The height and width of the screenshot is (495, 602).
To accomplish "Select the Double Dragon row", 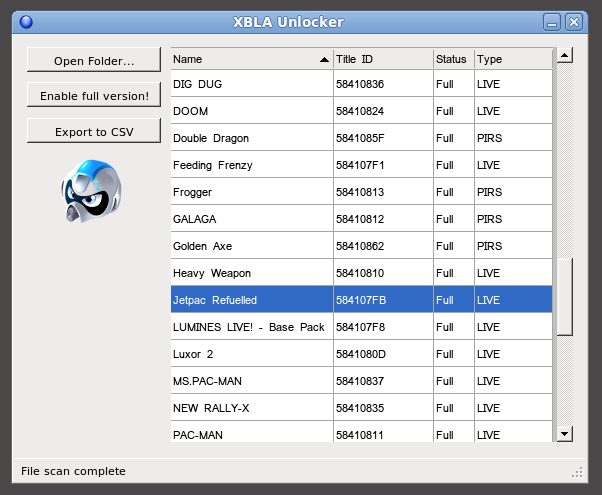I will pos(362,137).
